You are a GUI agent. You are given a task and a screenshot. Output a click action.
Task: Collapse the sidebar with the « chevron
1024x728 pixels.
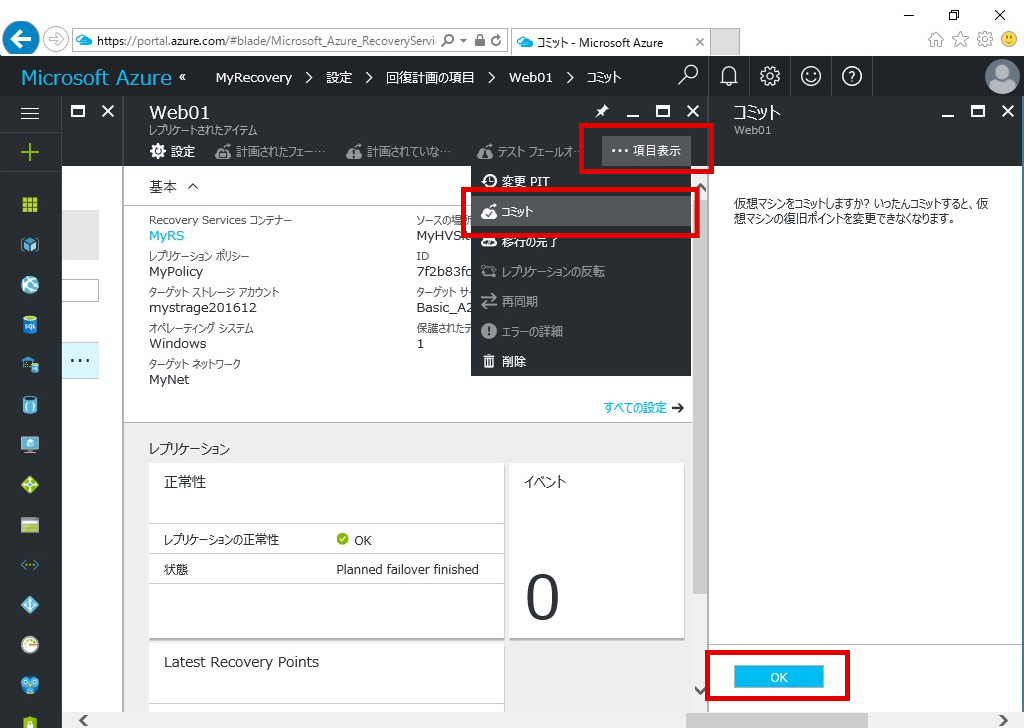[x=183, y=76]
